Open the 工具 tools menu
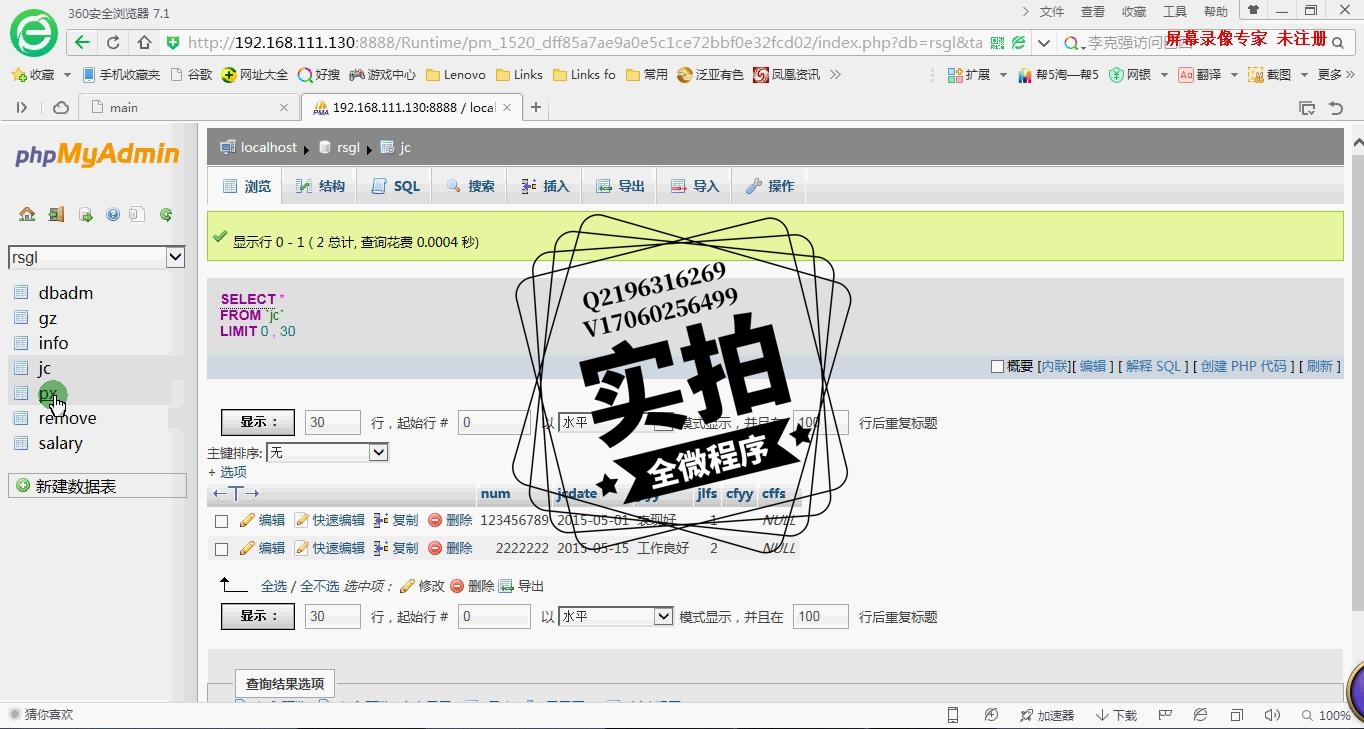1364x729 pixels. [1175, 12]
